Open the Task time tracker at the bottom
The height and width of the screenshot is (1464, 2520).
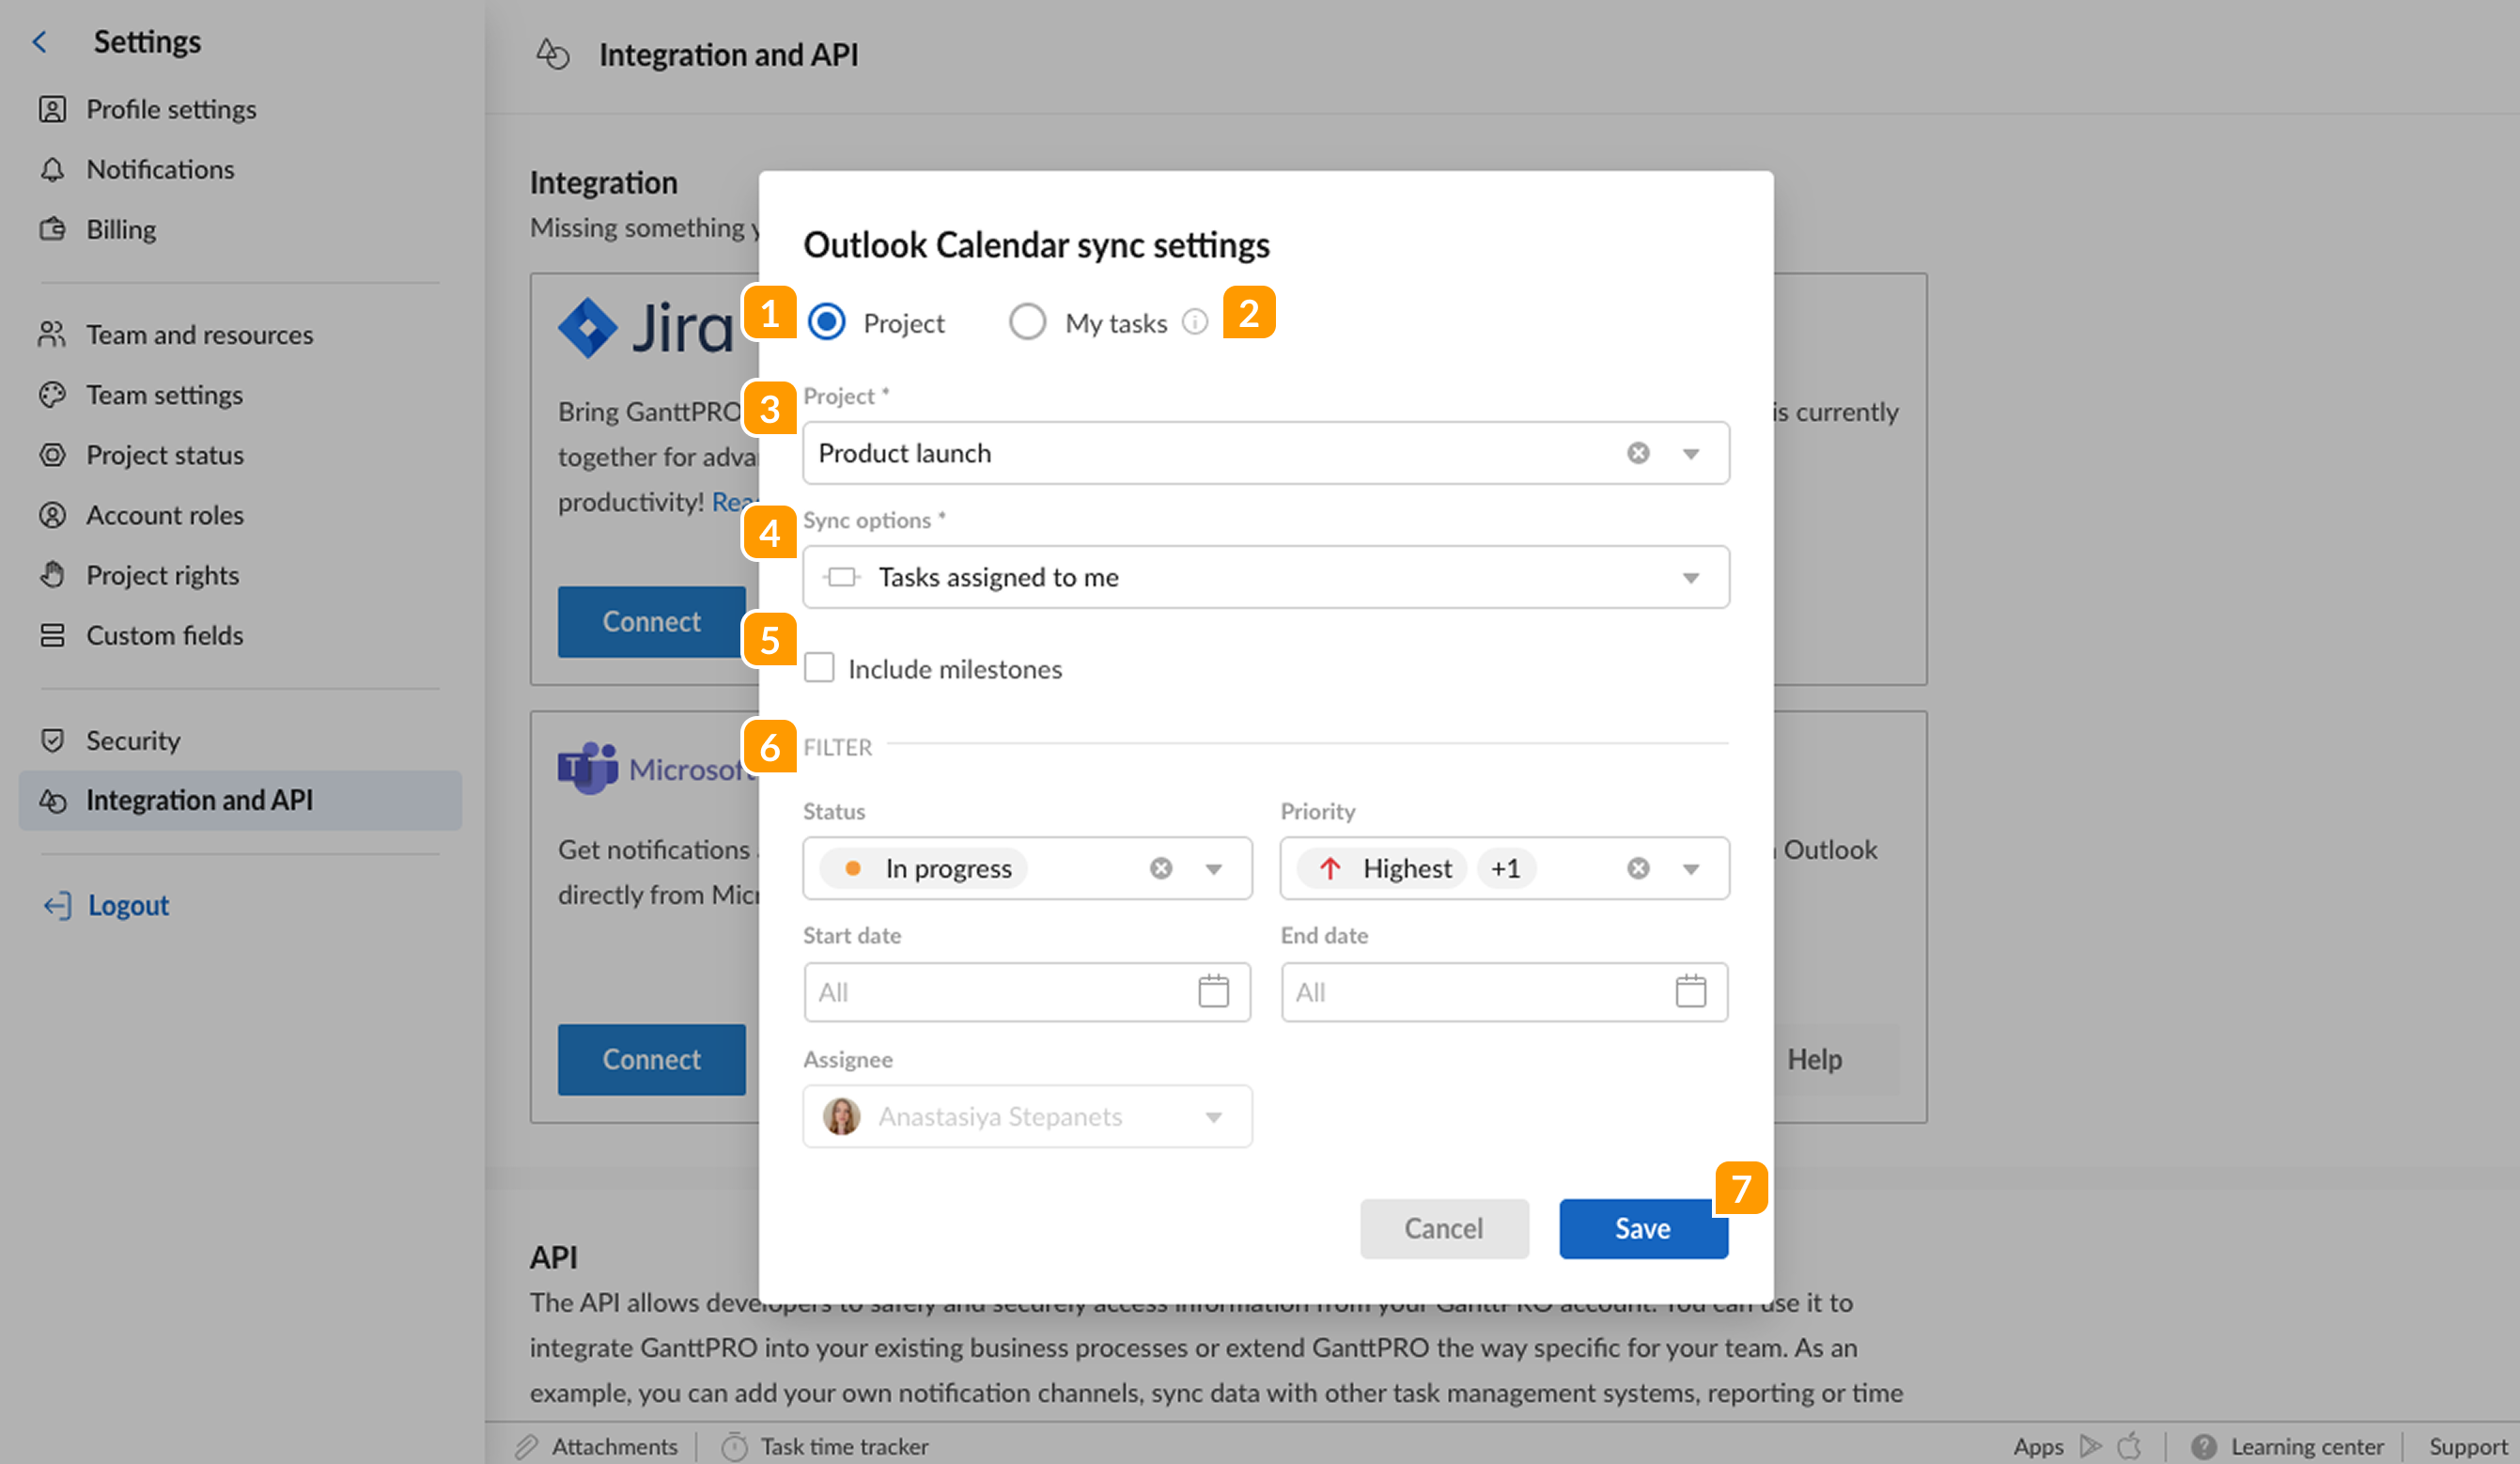click(843, 1445)
